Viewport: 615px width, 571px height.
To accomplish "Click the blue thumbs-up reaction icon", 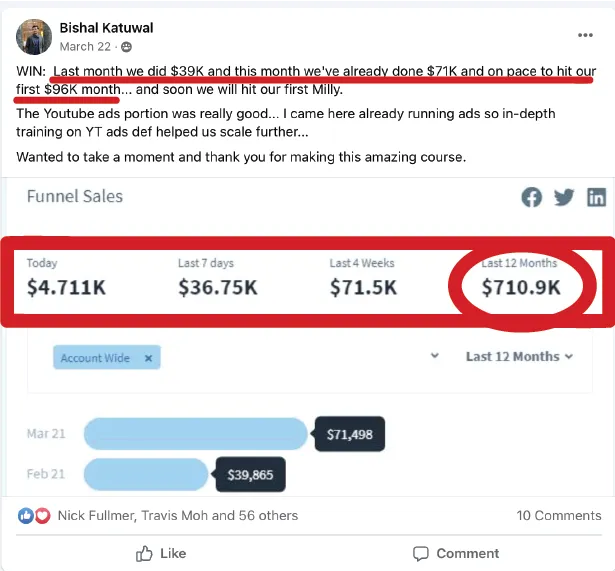I will point(26,516).
